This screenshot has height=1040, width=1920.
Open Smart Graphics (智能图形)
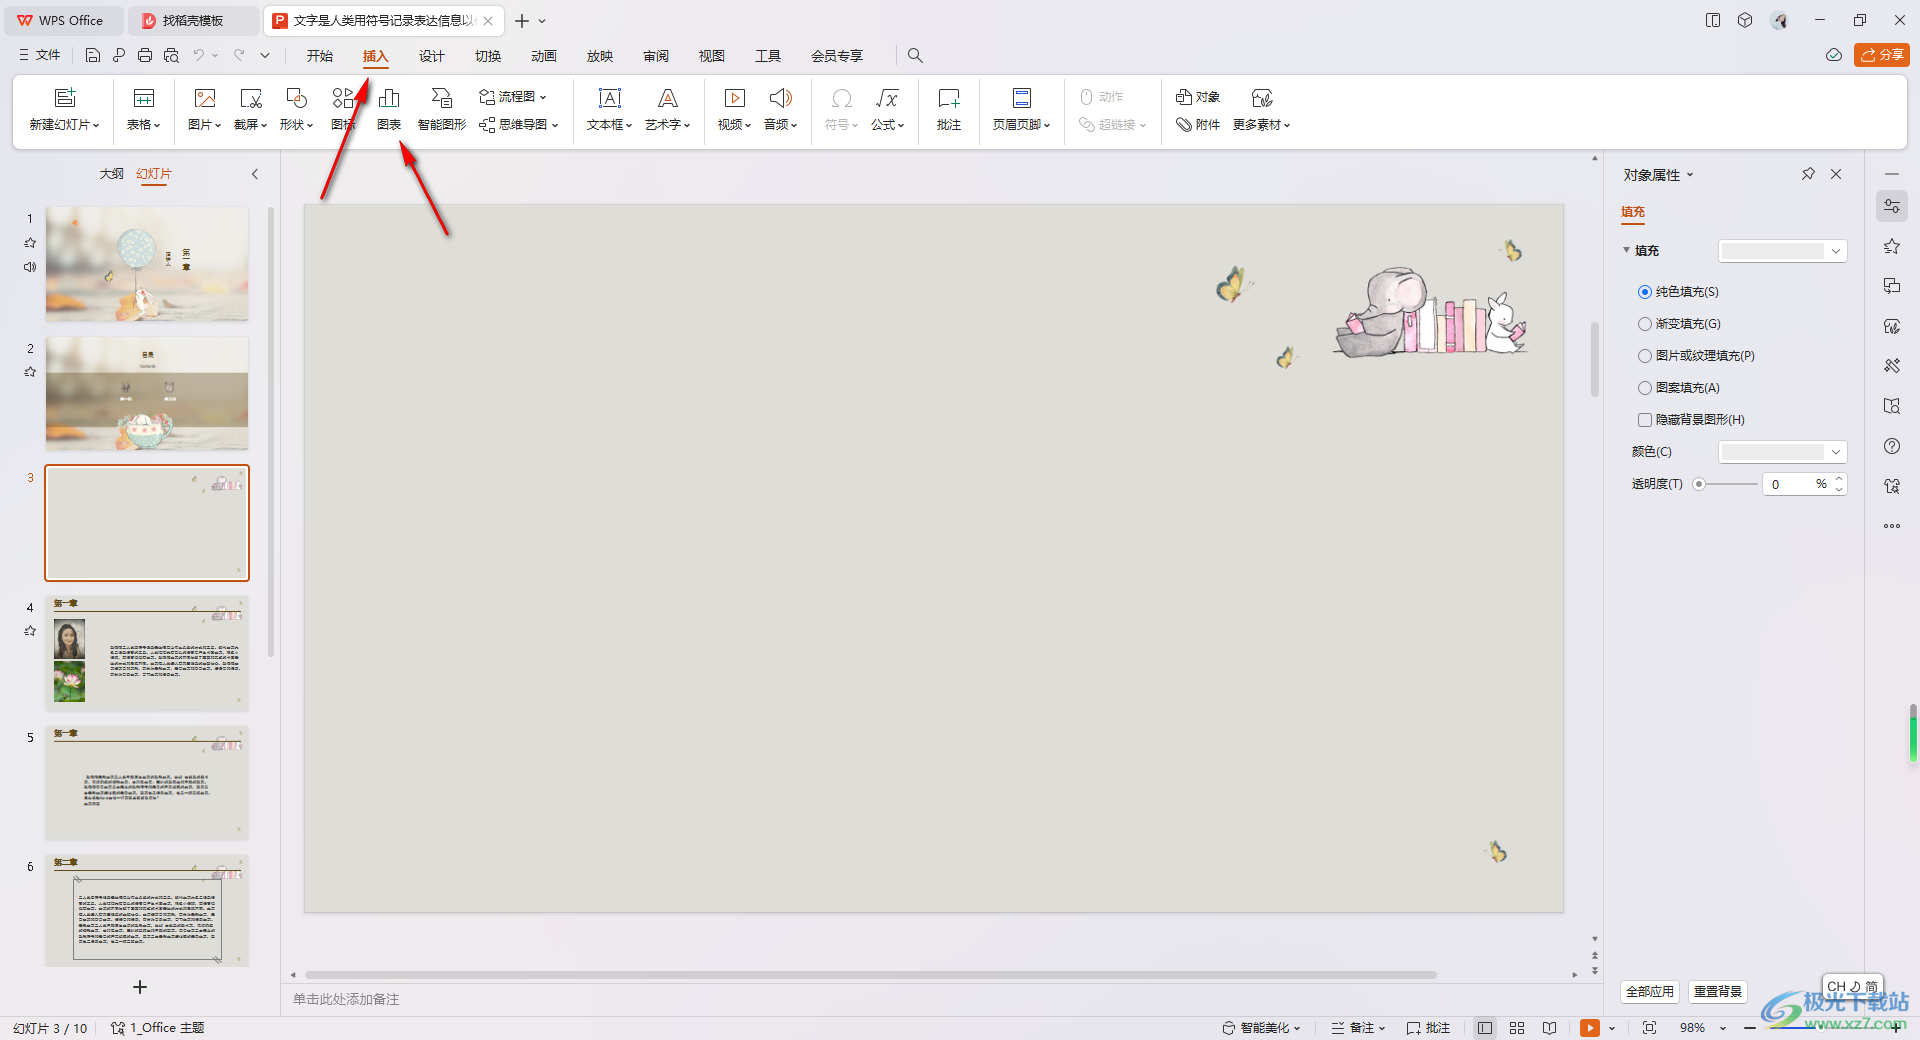tap(442, 109)
